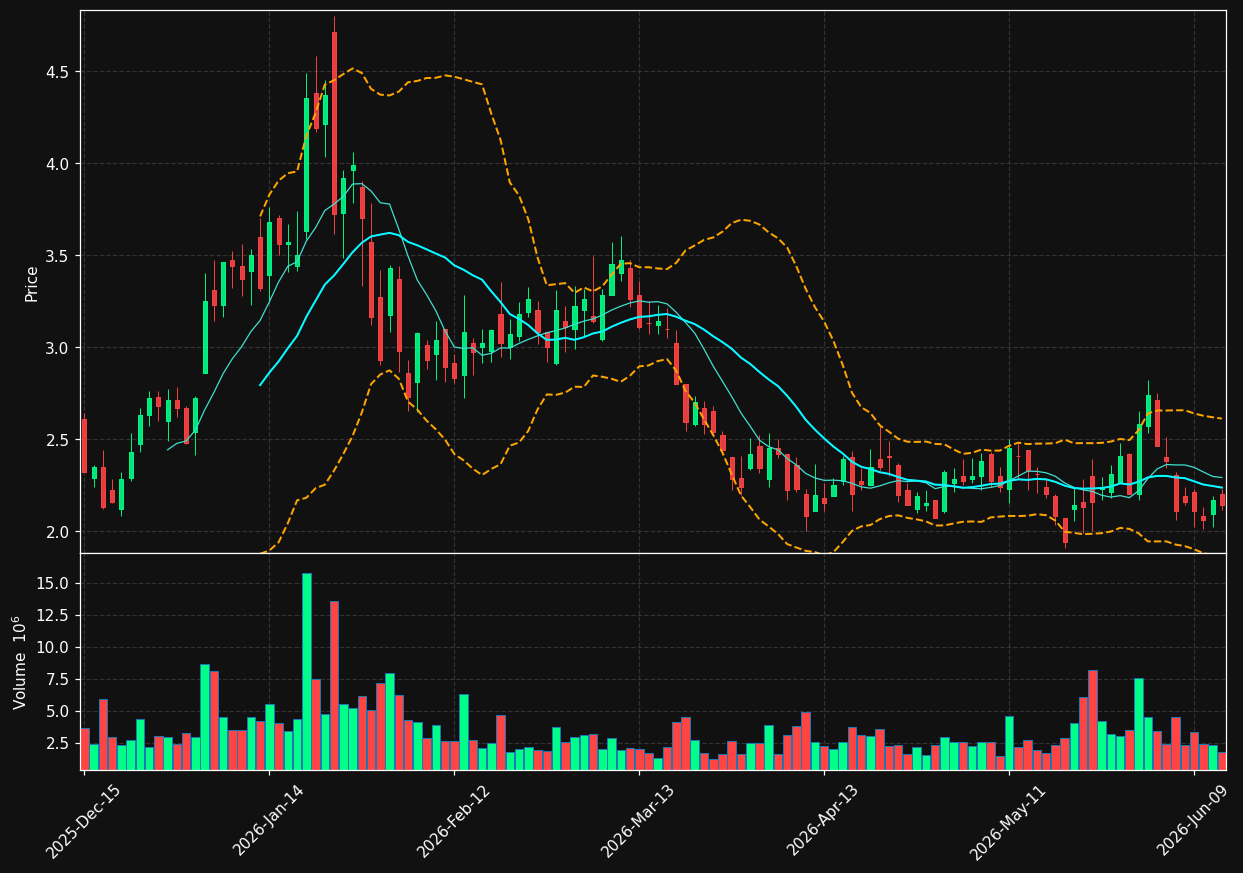Select the Volume 10⁶ axis title

pos(20,662)
